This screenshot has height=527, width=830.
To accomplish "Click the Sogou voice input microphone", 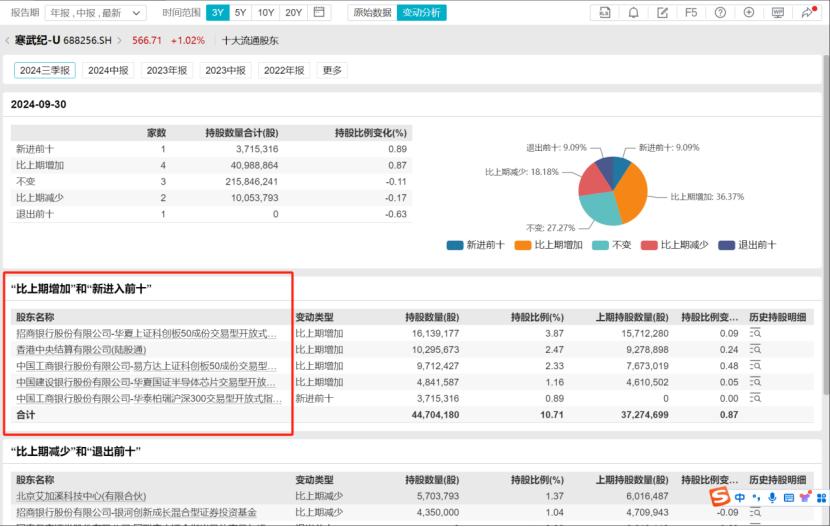I will pyautogui.click(x=772, y=497).
